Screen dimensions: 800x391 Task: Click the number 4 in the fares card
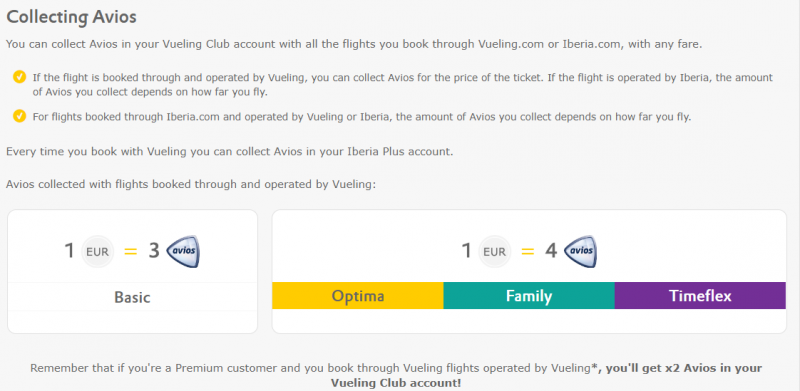coord(551,251)
